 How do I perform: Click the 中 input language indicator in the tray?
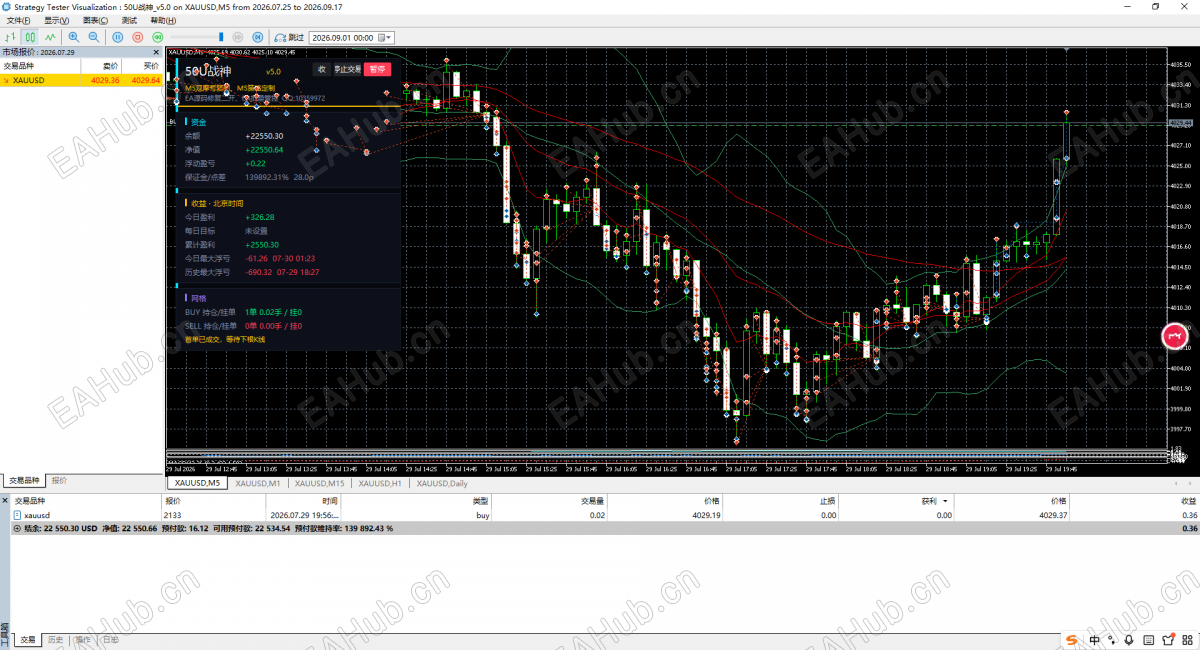pos(1095,640)
